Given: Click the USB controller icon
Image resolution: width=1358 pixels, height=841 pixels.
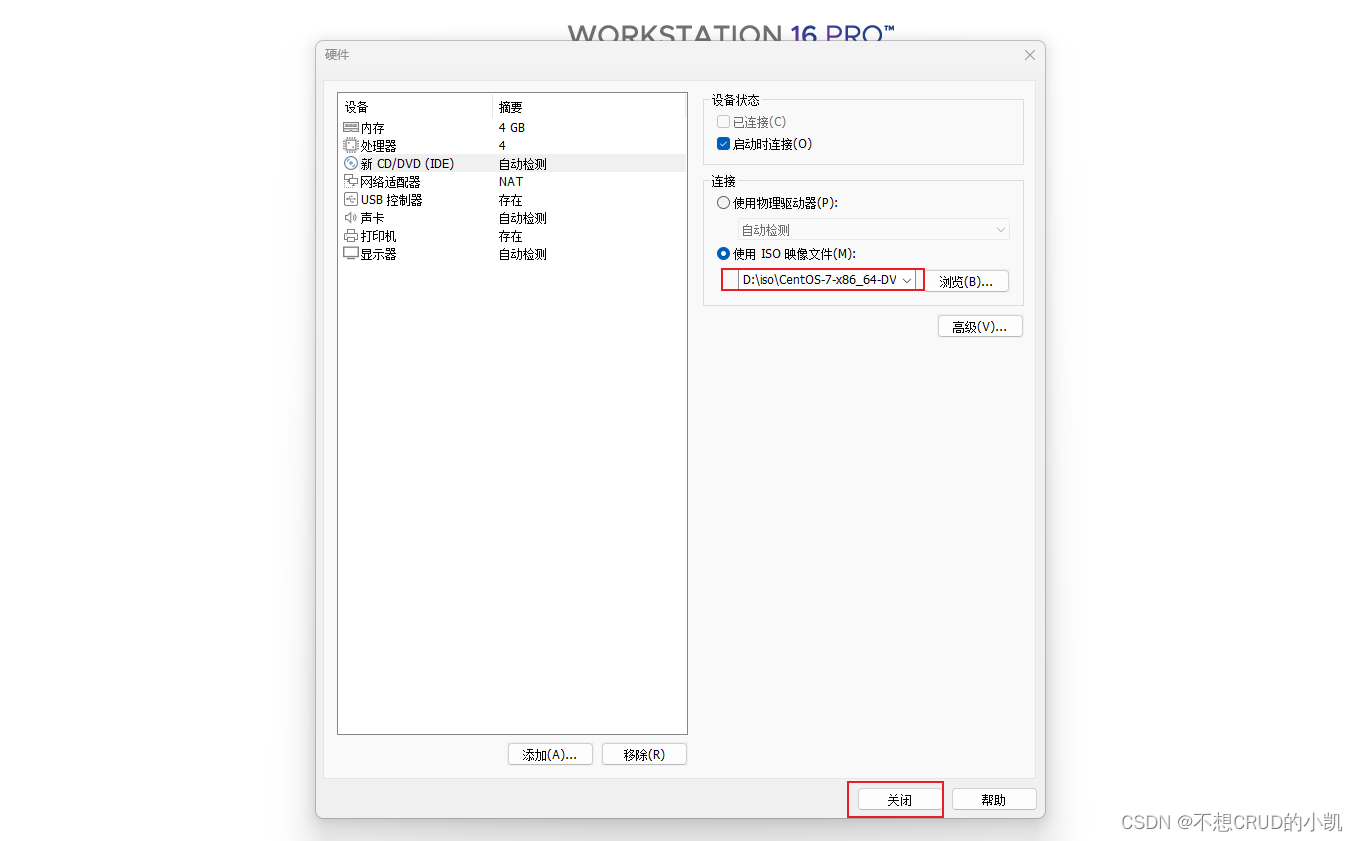Looking at the screenshot, I should pyautogui.click(x=350, y=200).
